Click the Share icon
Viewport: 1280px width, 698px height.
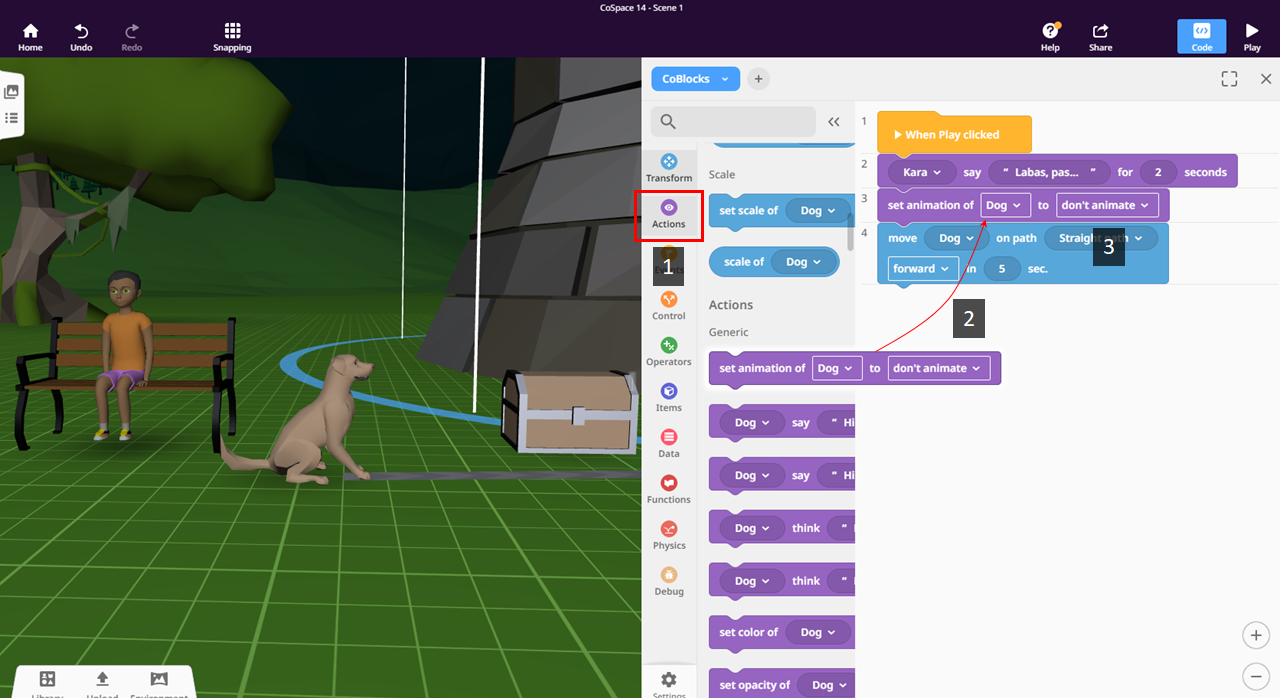coord(1100,31)
